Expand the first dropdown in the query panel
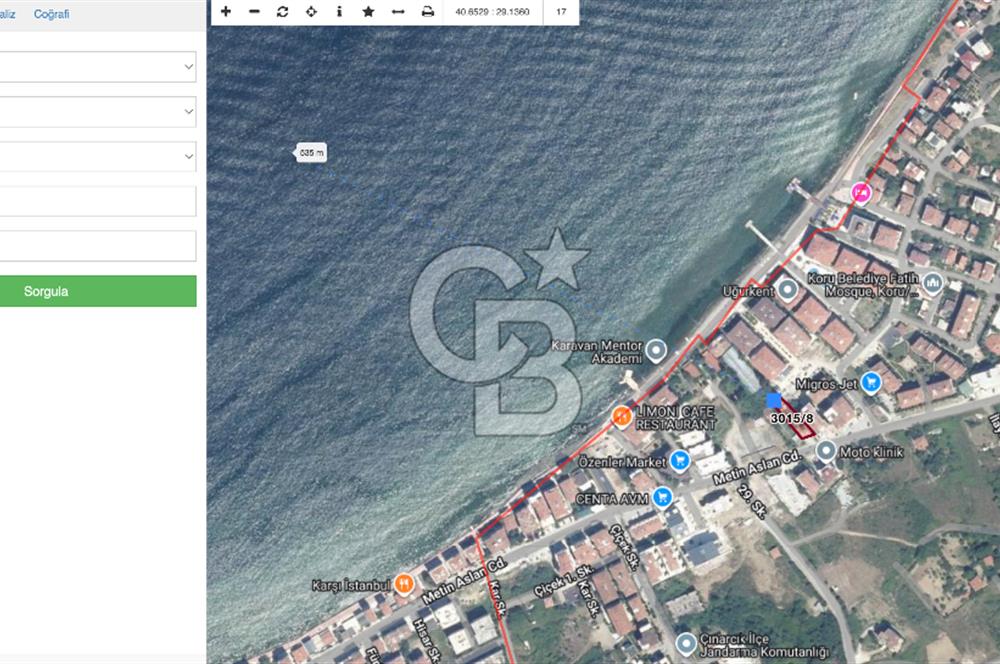1000x664 pixels. [96, 66]
